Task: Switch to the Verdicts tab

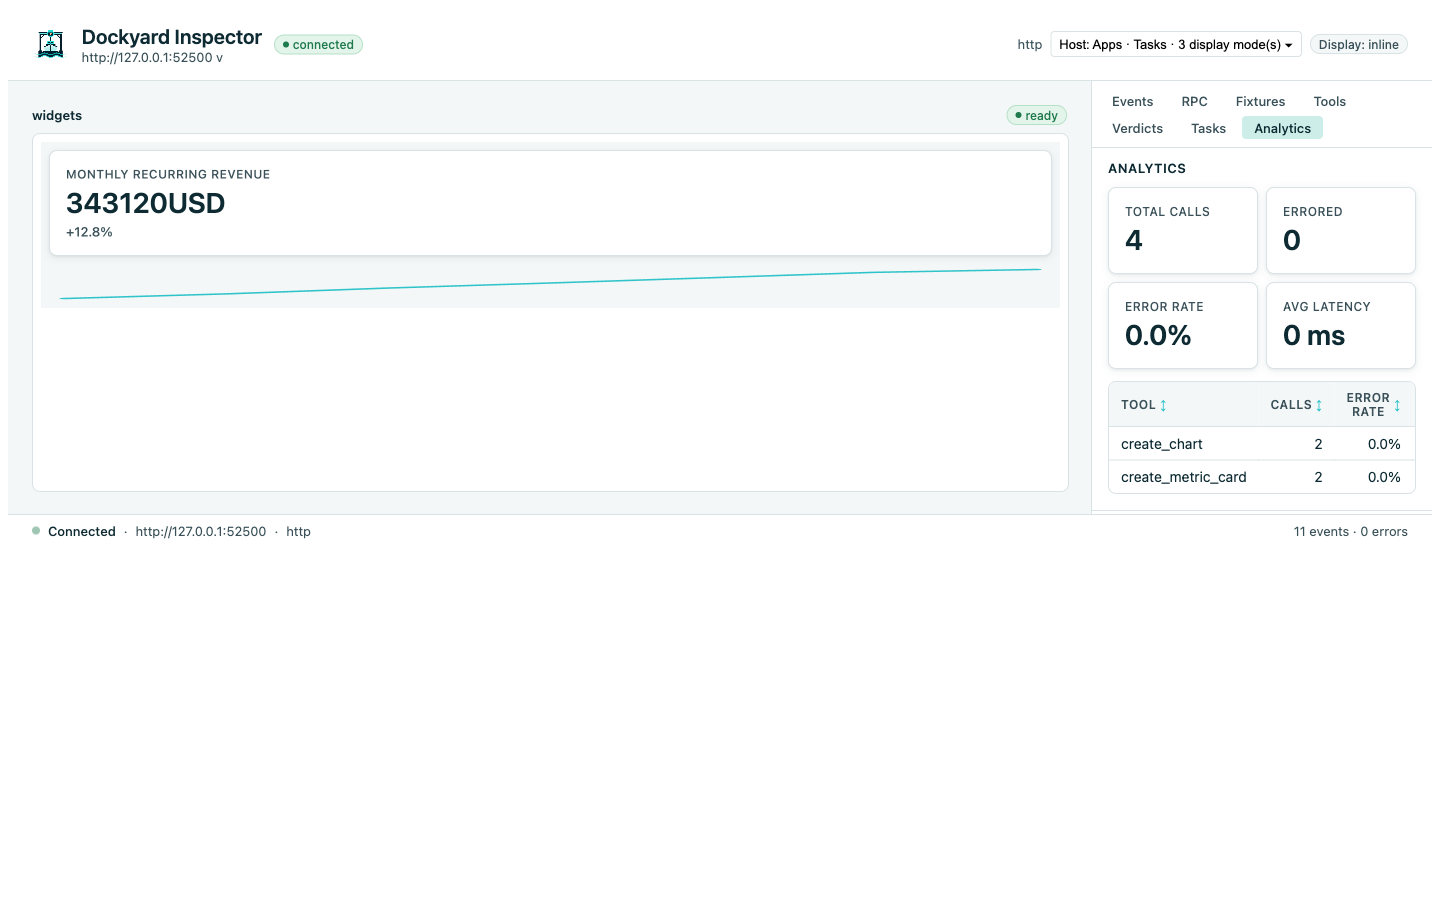Action: pyautogui.click(x=1137, y=128)
